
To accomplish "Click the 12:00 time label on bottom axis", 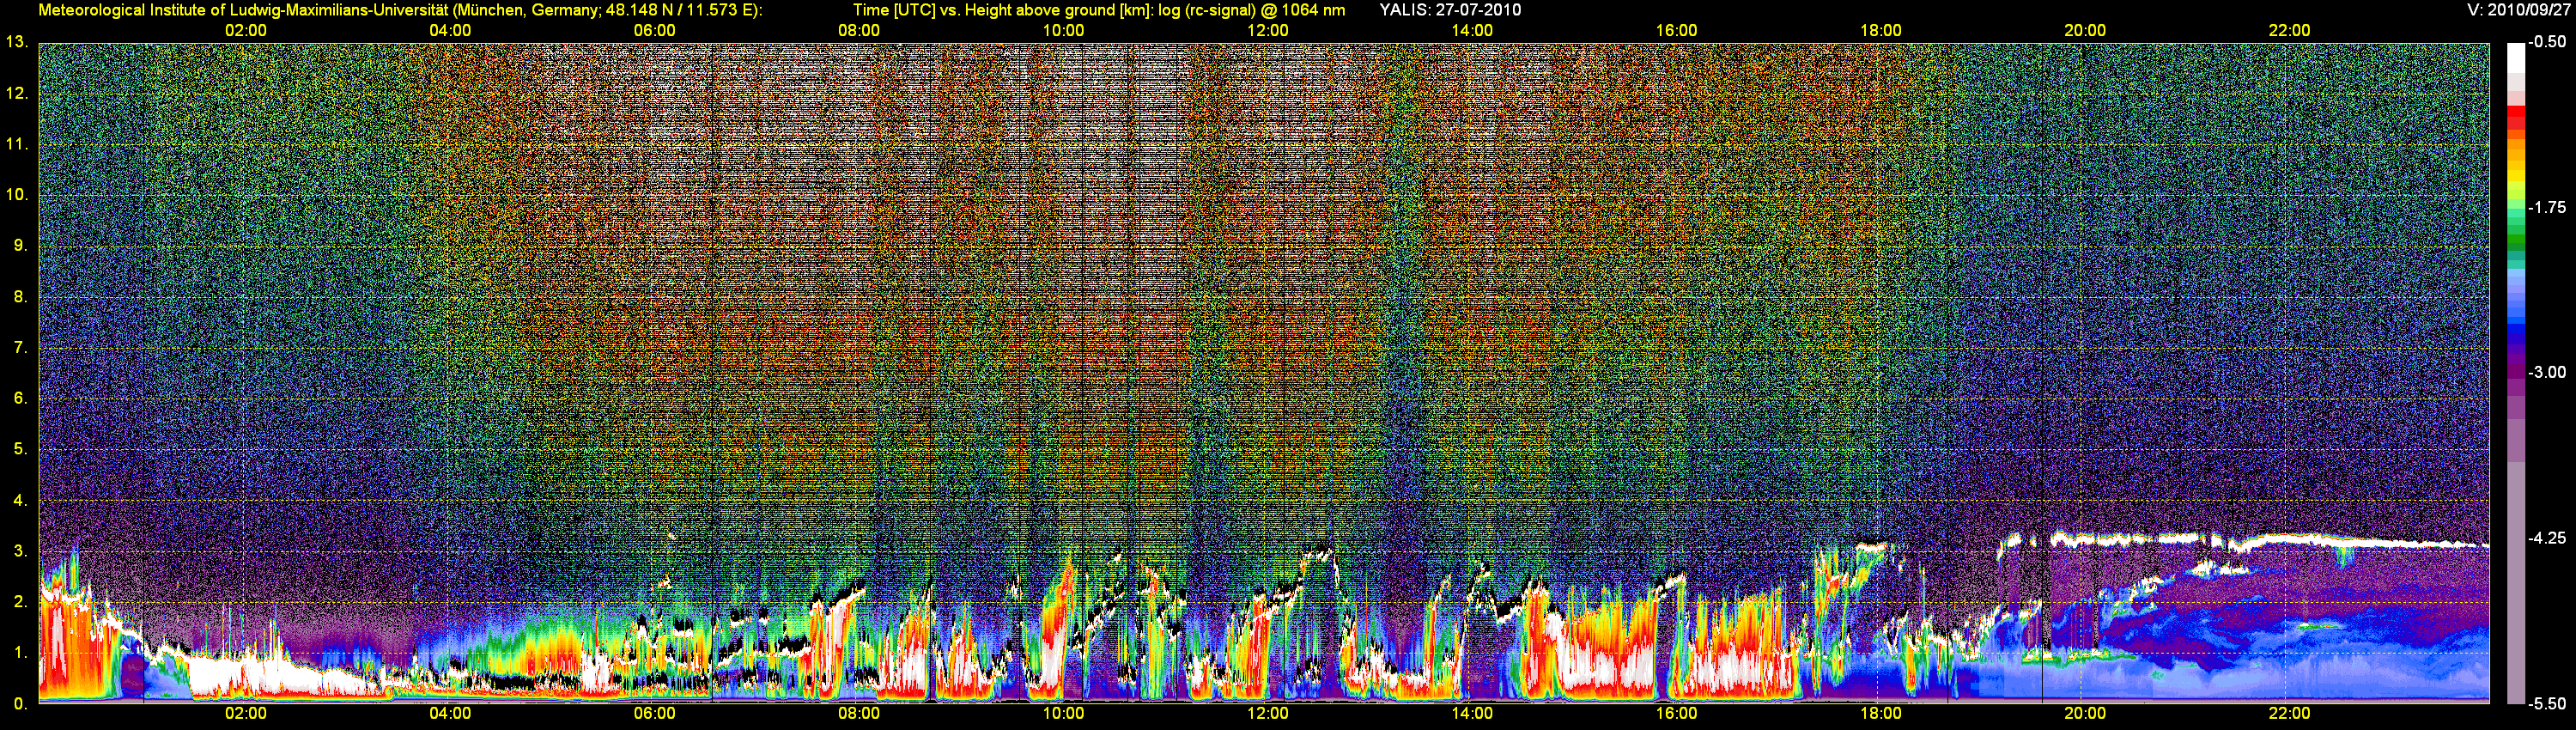I will point(1267,713).
